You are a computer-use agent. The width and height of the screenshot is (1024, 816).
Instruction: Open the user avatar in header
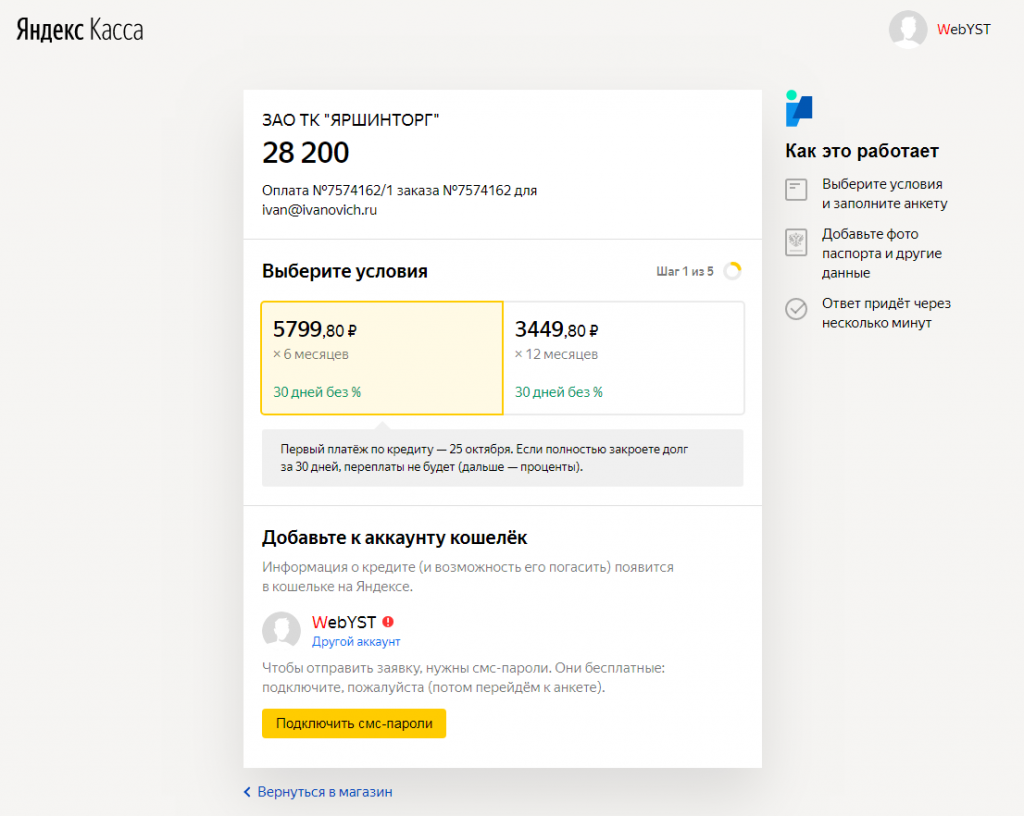[907, 30]
